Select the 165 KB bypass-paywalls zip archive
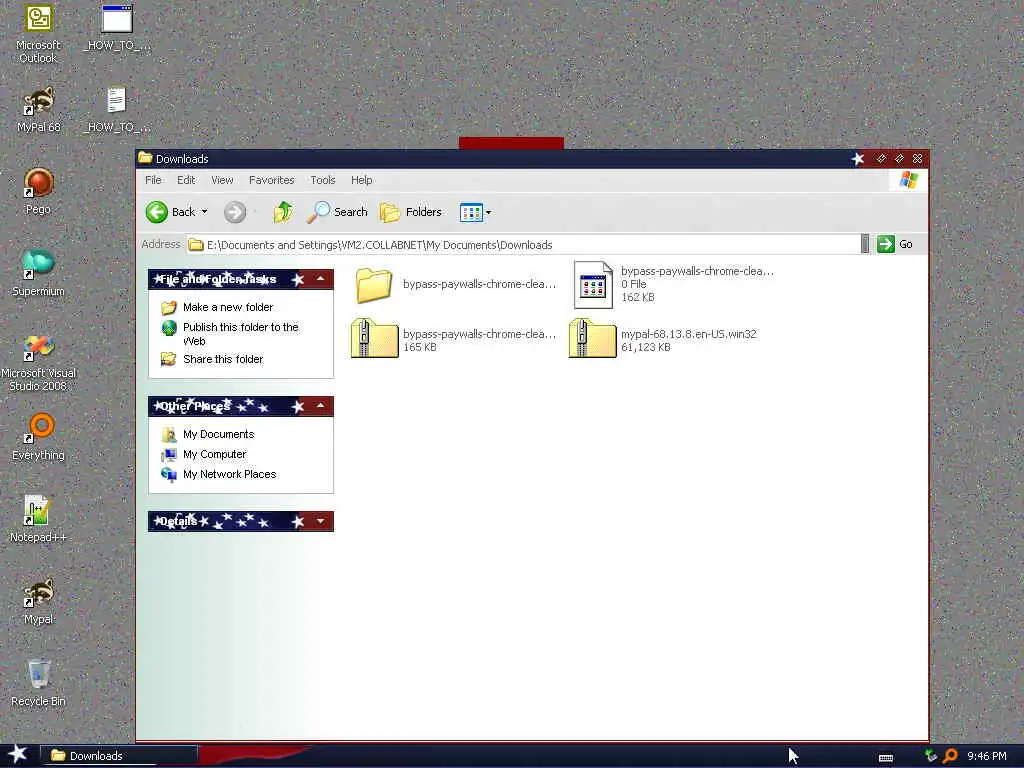This screenshot has height=768, width=1024. [455, 338]
